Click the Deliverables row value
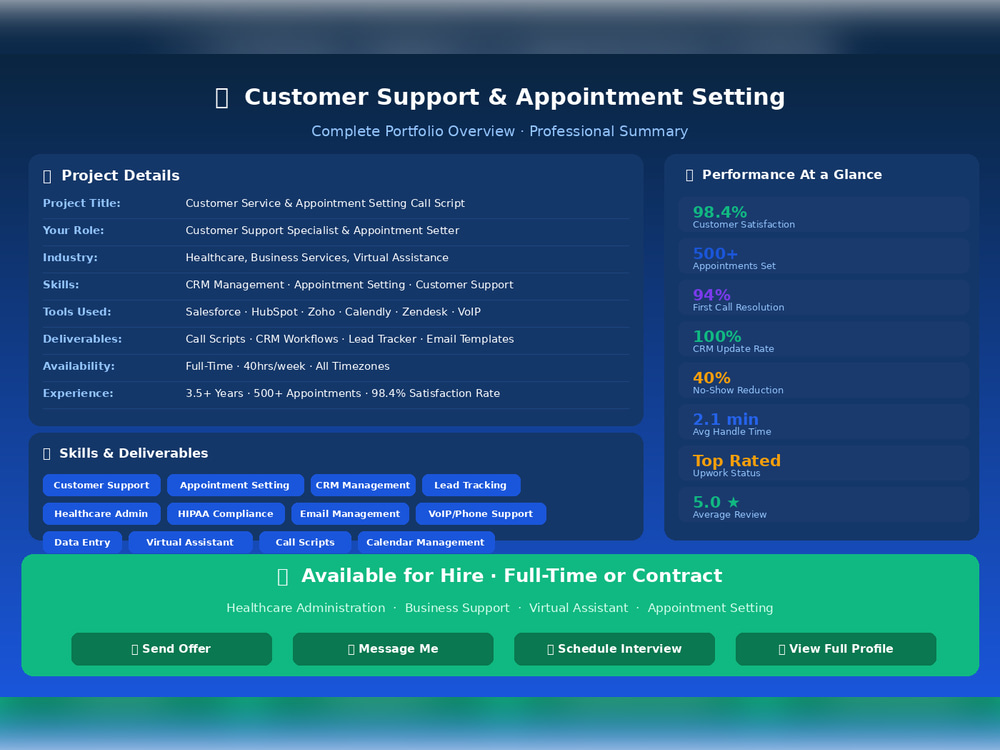The width and height of the screenshot is (1000, 750). pos(349,339)
